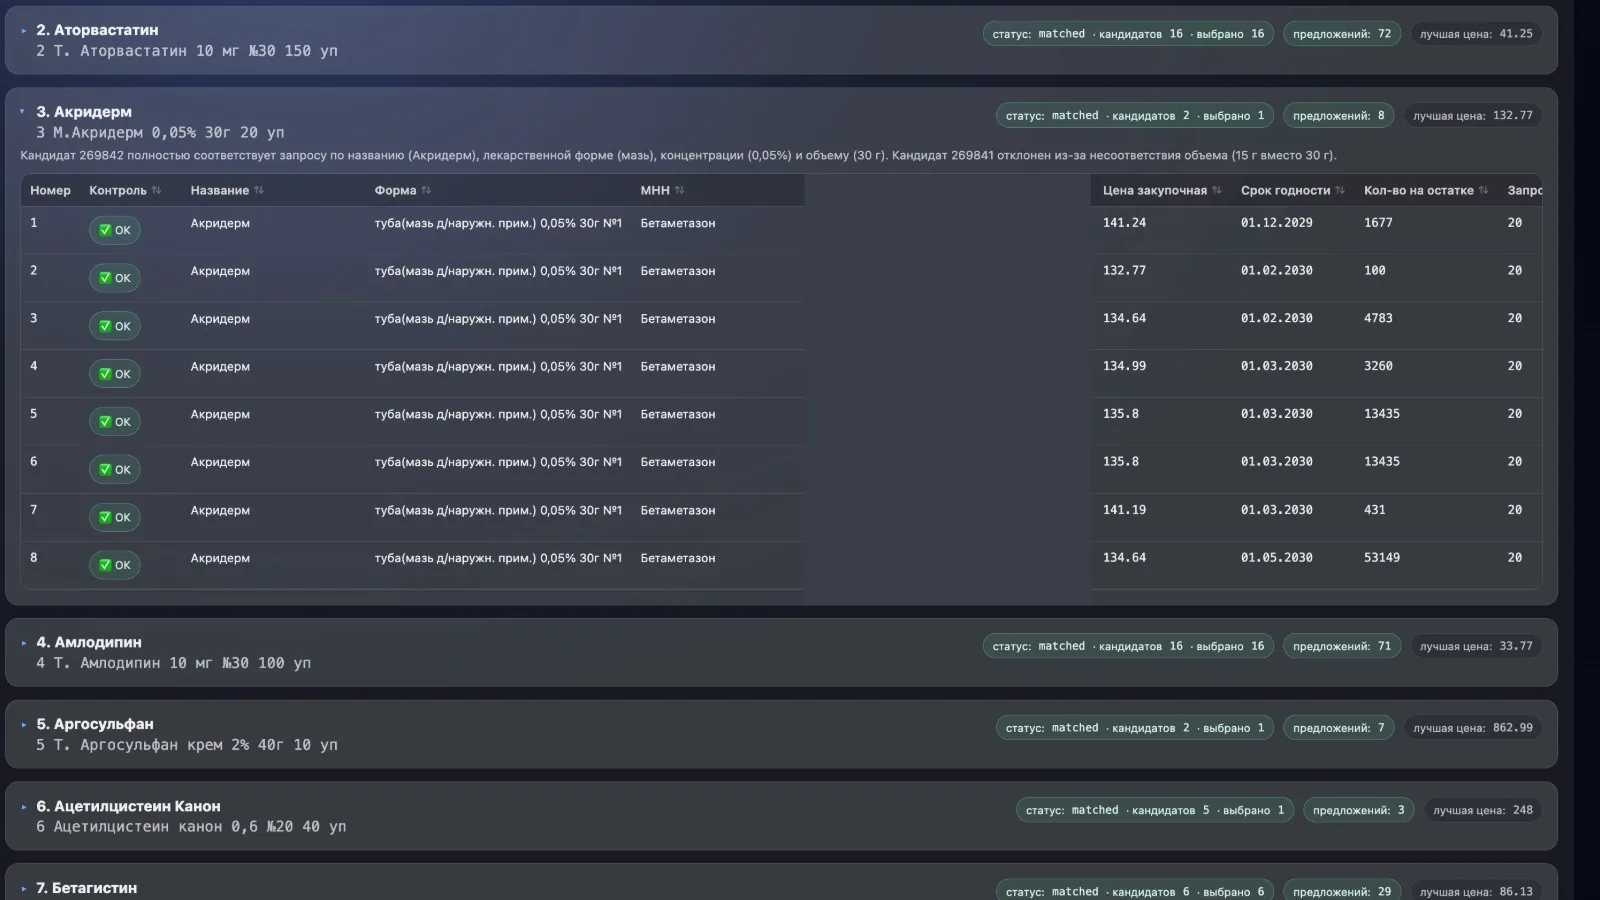Click the Бетаметазон cell in row 5
Screen dimensions: 1600x900
click(x=678, y=414)
